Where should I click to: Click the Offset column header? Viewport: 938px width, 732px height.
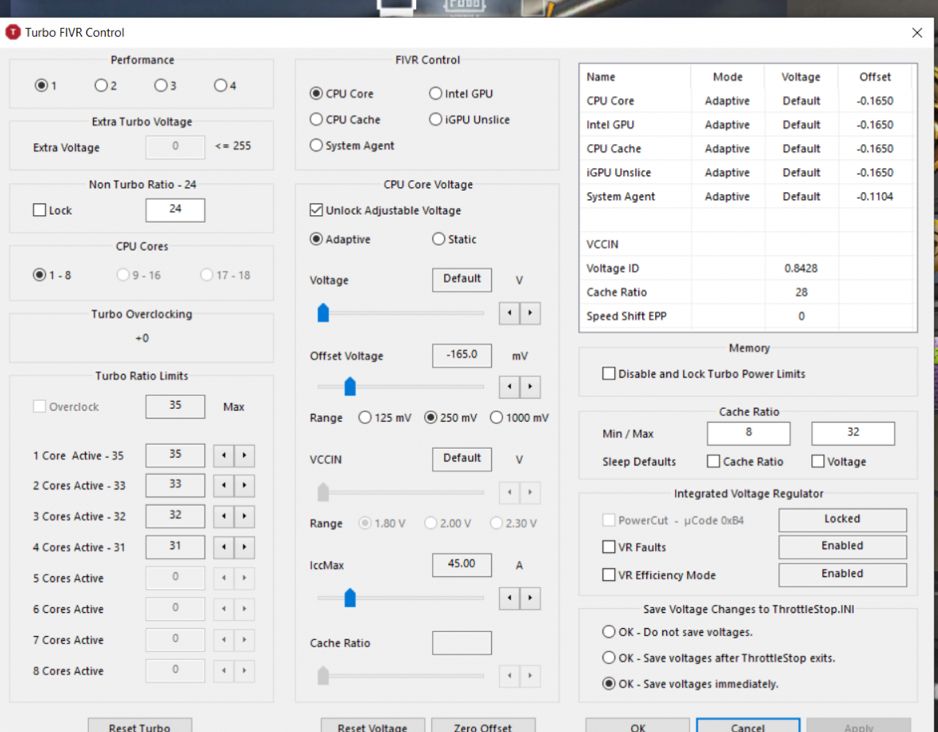point(875,77)
